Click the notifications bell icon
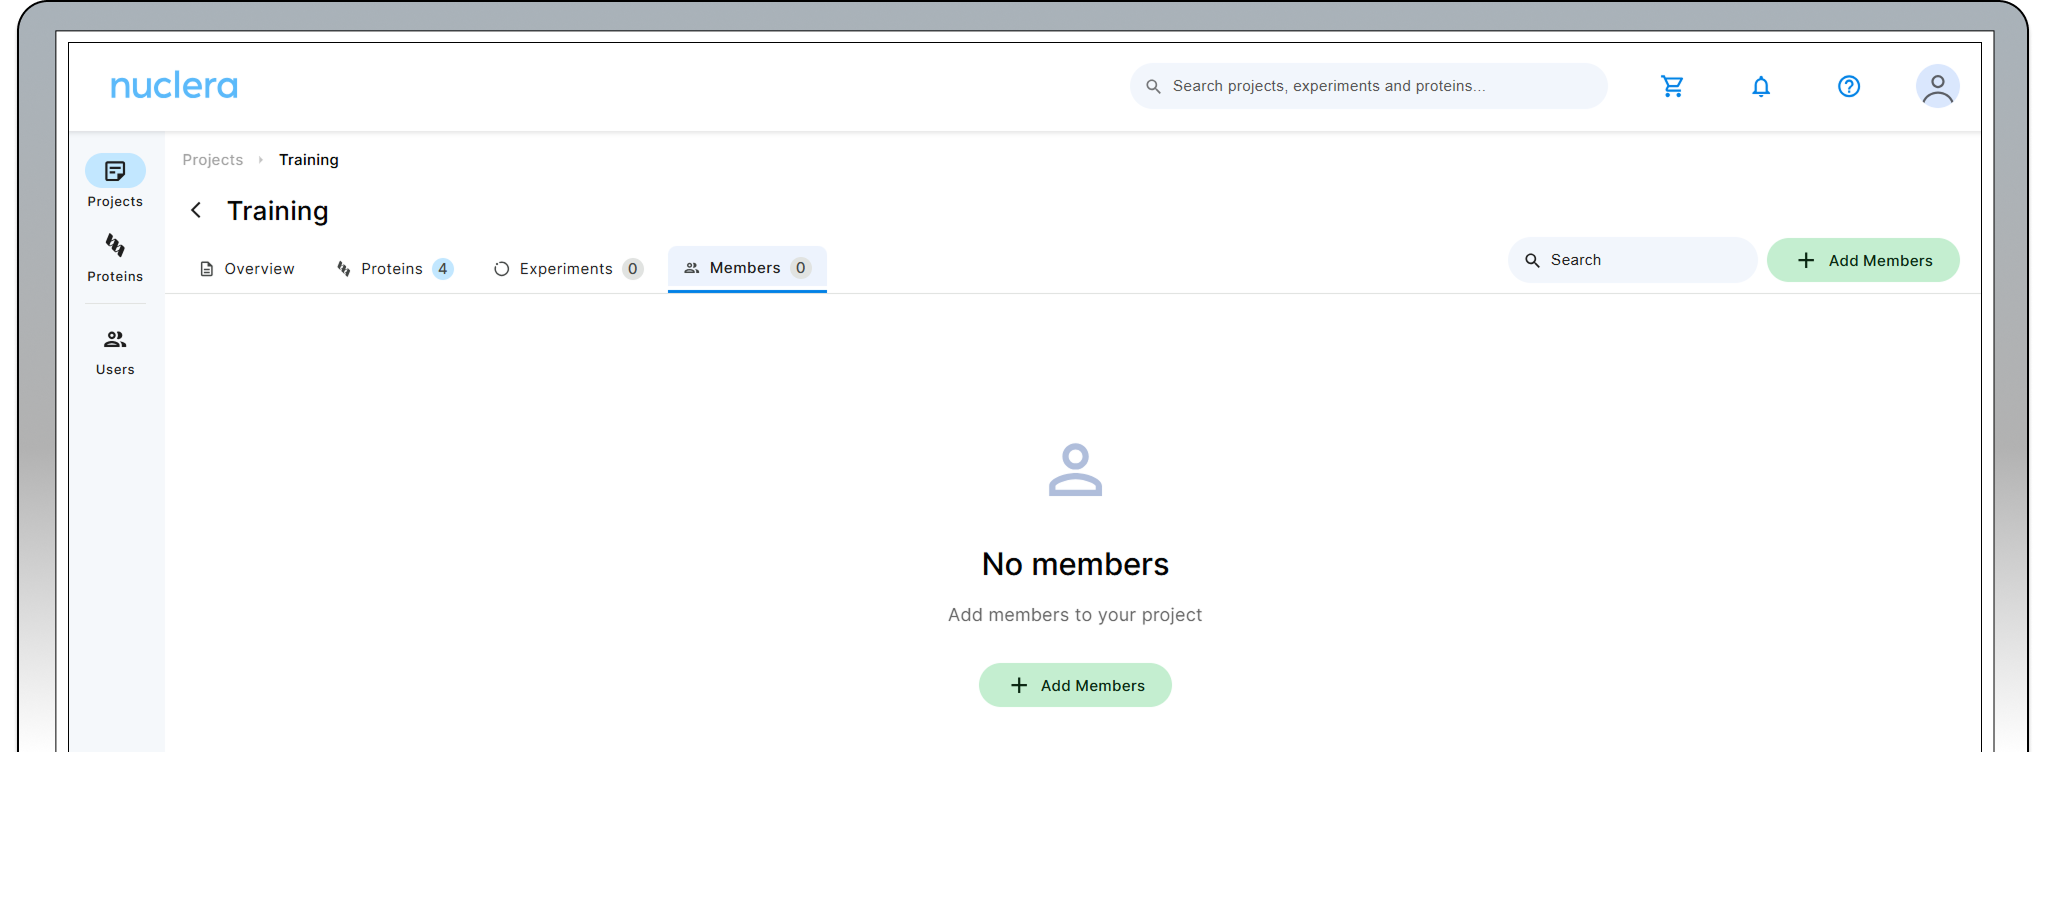Image resolution: width=2046 pixels, height=912 pixels. 1760,87
